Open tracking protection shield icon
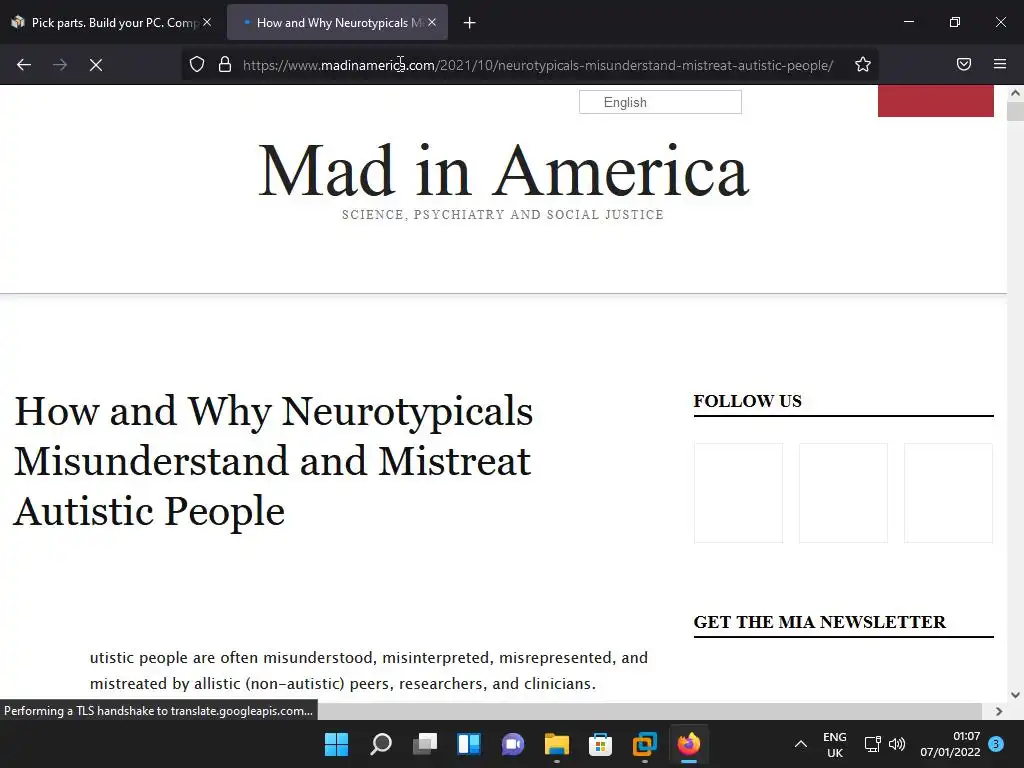This screenshot has height=768, width=1024. pyautogui.click(x=197, y=65)
